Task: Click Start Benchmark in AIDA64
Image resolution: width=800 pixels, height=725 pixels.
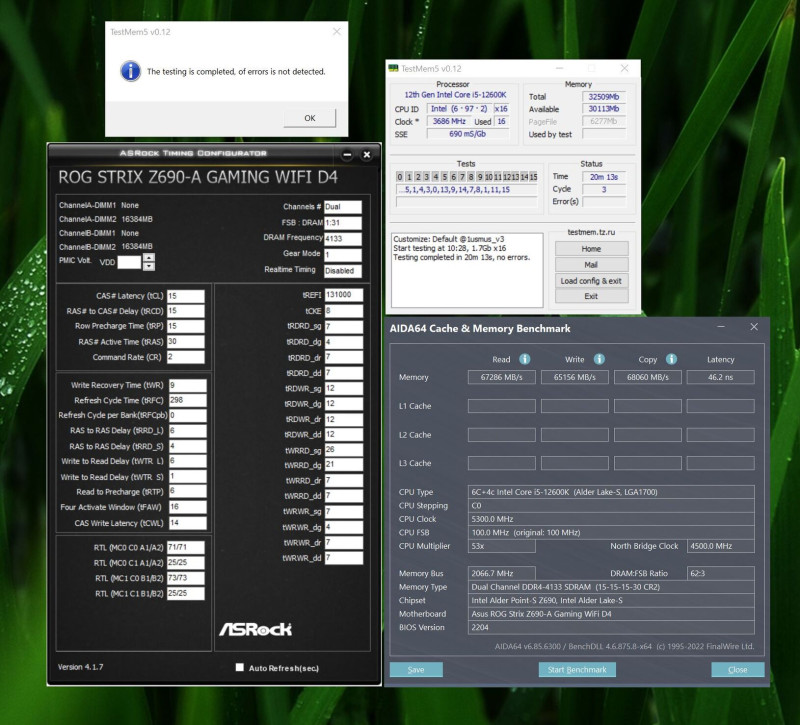Action: tap(577, 669)
